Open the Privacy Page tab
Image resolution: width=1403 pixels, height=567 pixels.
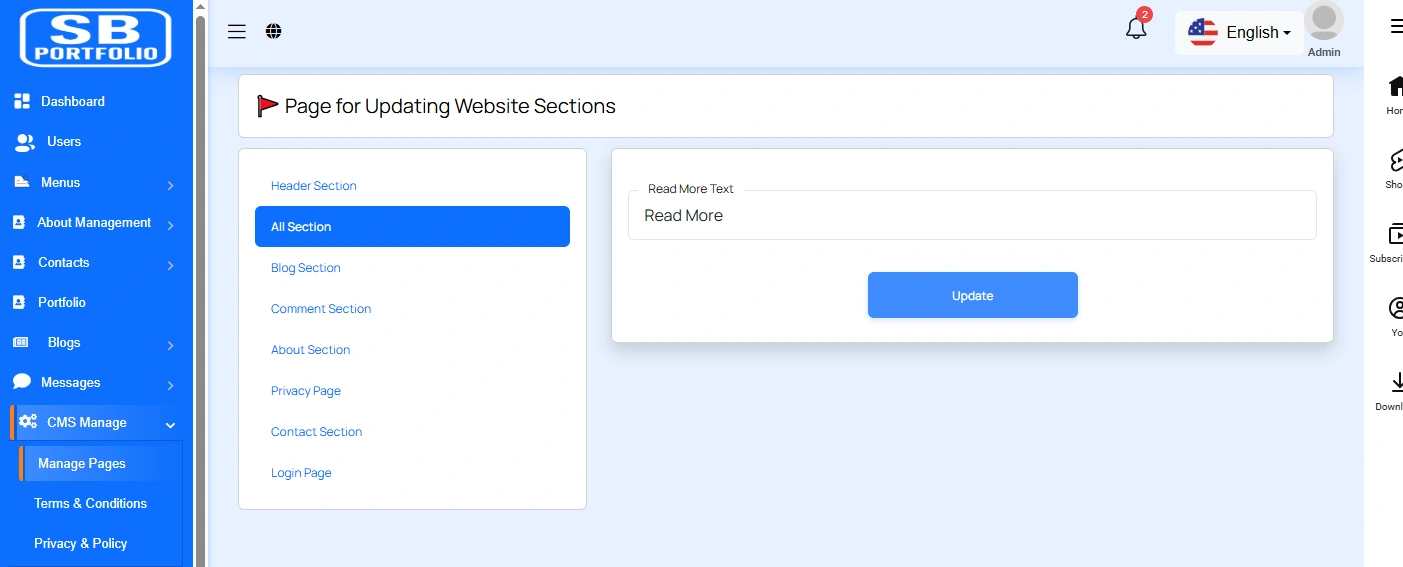point(306,391)
